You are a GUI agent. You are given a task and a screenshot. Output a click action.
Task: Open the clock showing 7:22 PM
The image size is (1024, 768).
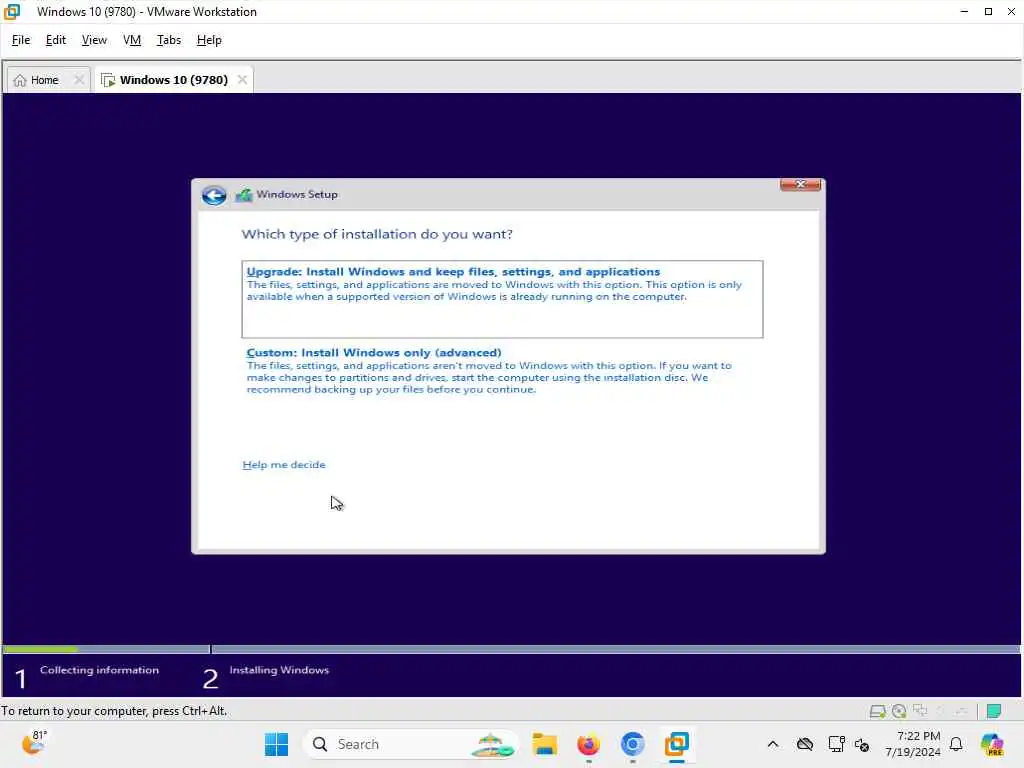click(912, 744)
